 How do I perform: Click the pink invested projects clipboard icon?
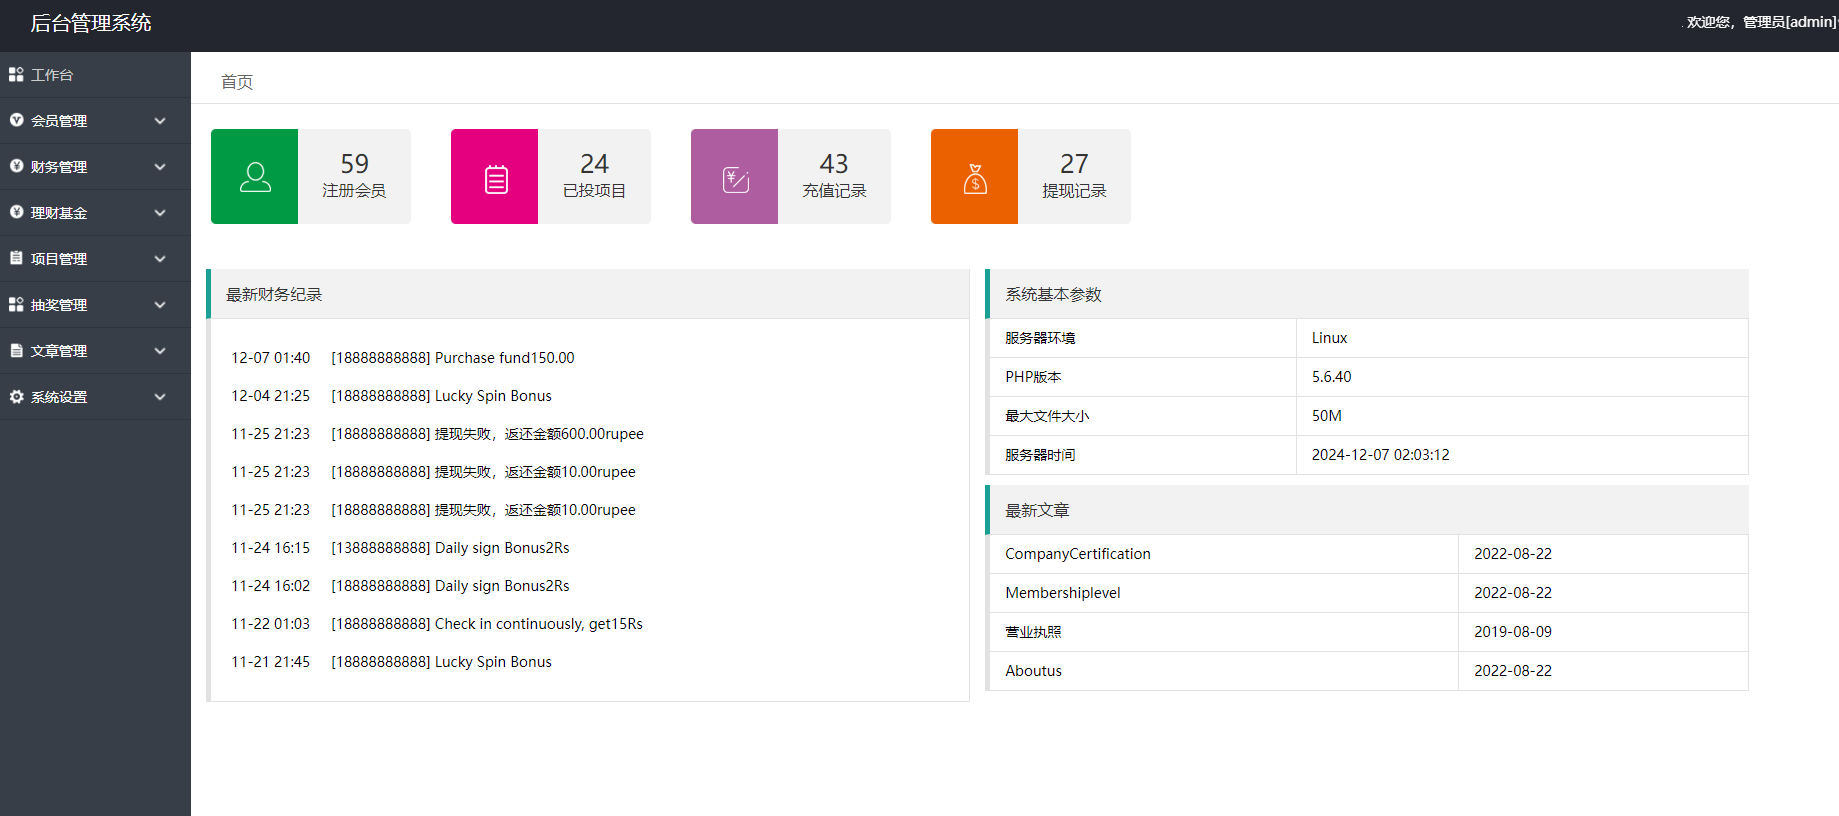(x=495, y=177)
